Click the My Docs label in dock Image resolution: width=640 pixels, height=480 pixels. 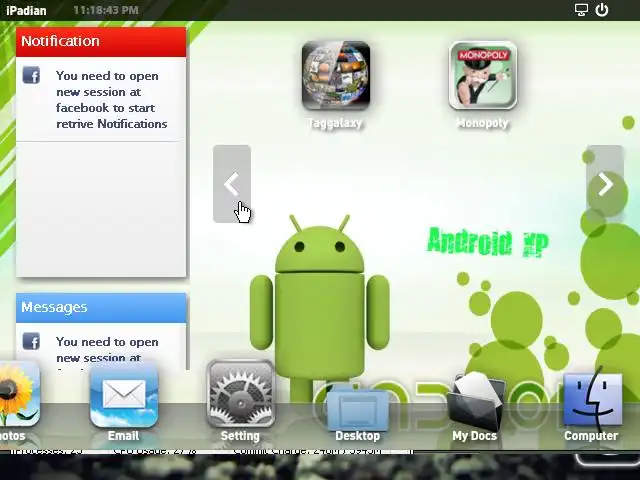pyautogui.click(x=474, y=436)
